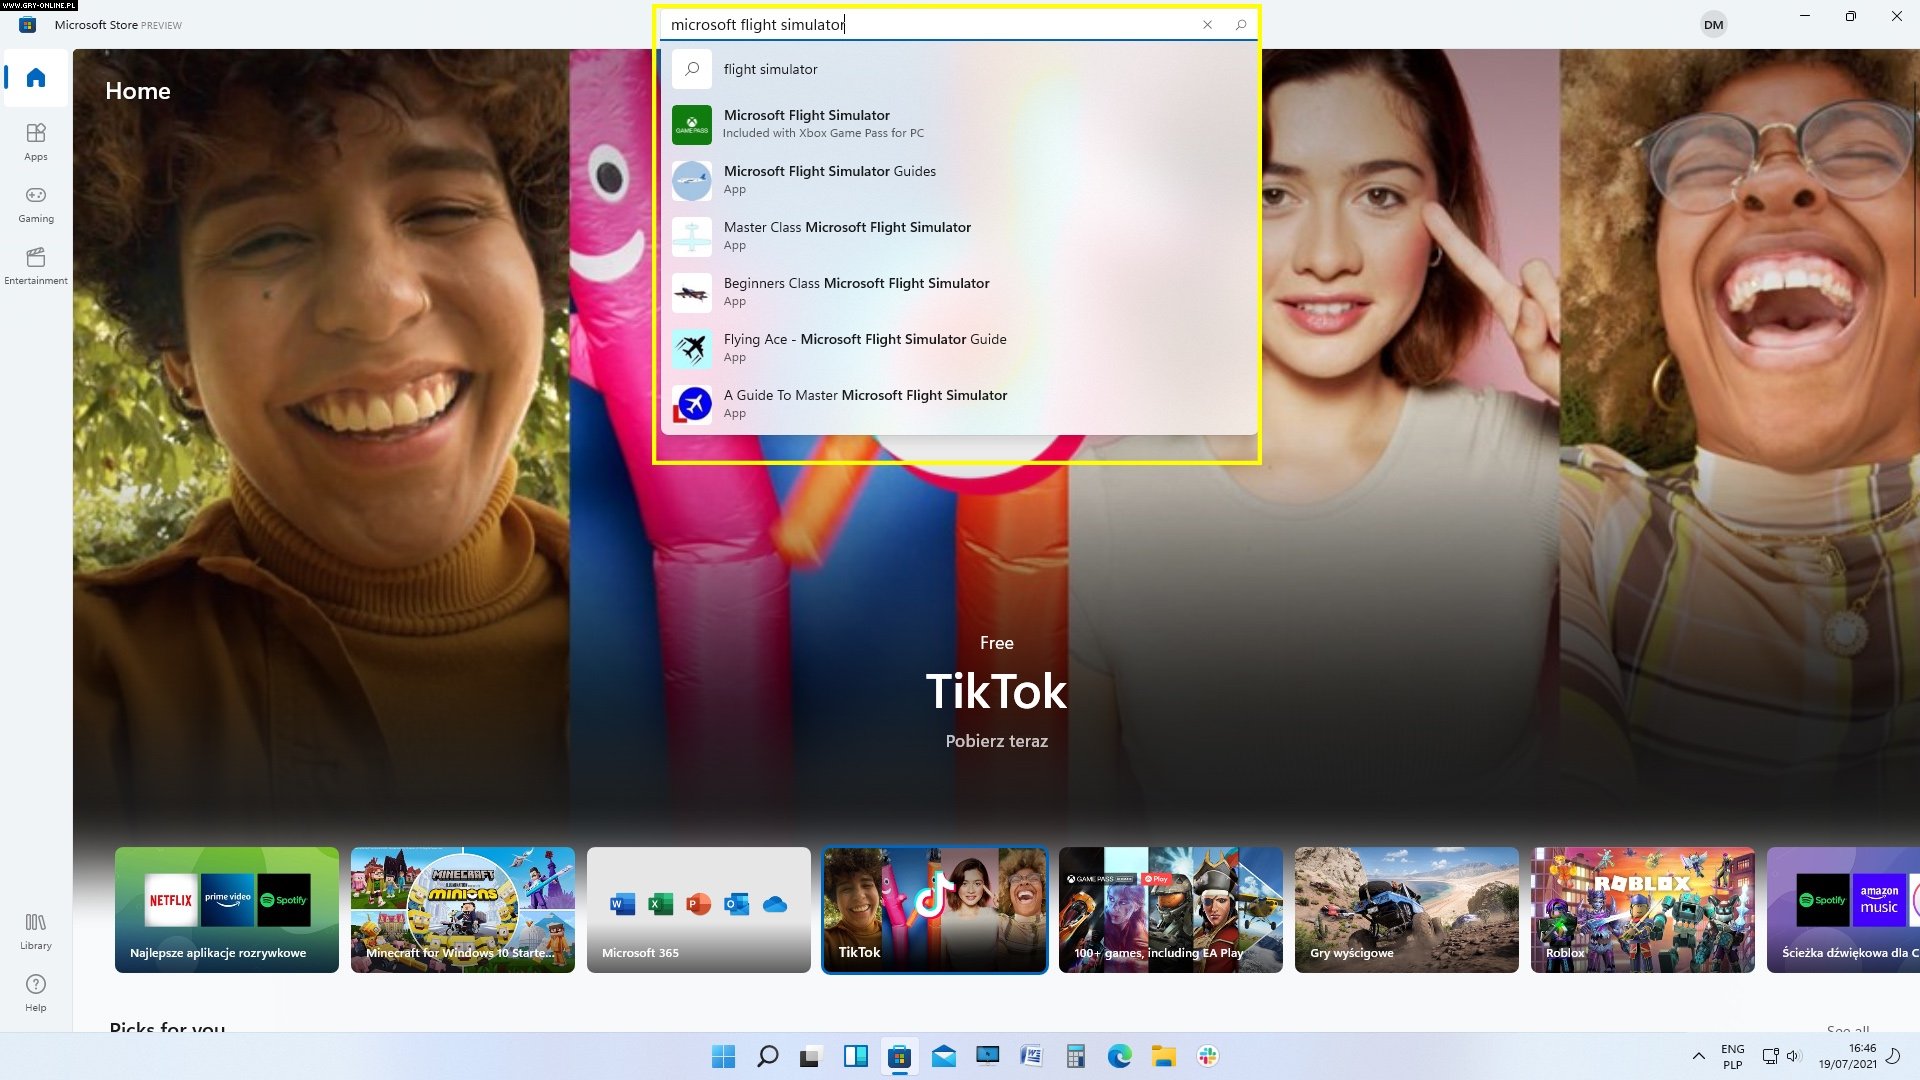Screen dimensions: 1920x1080
Task: Click 'Pobierz teraz' under TikTok
Action: tap(996, 741)
